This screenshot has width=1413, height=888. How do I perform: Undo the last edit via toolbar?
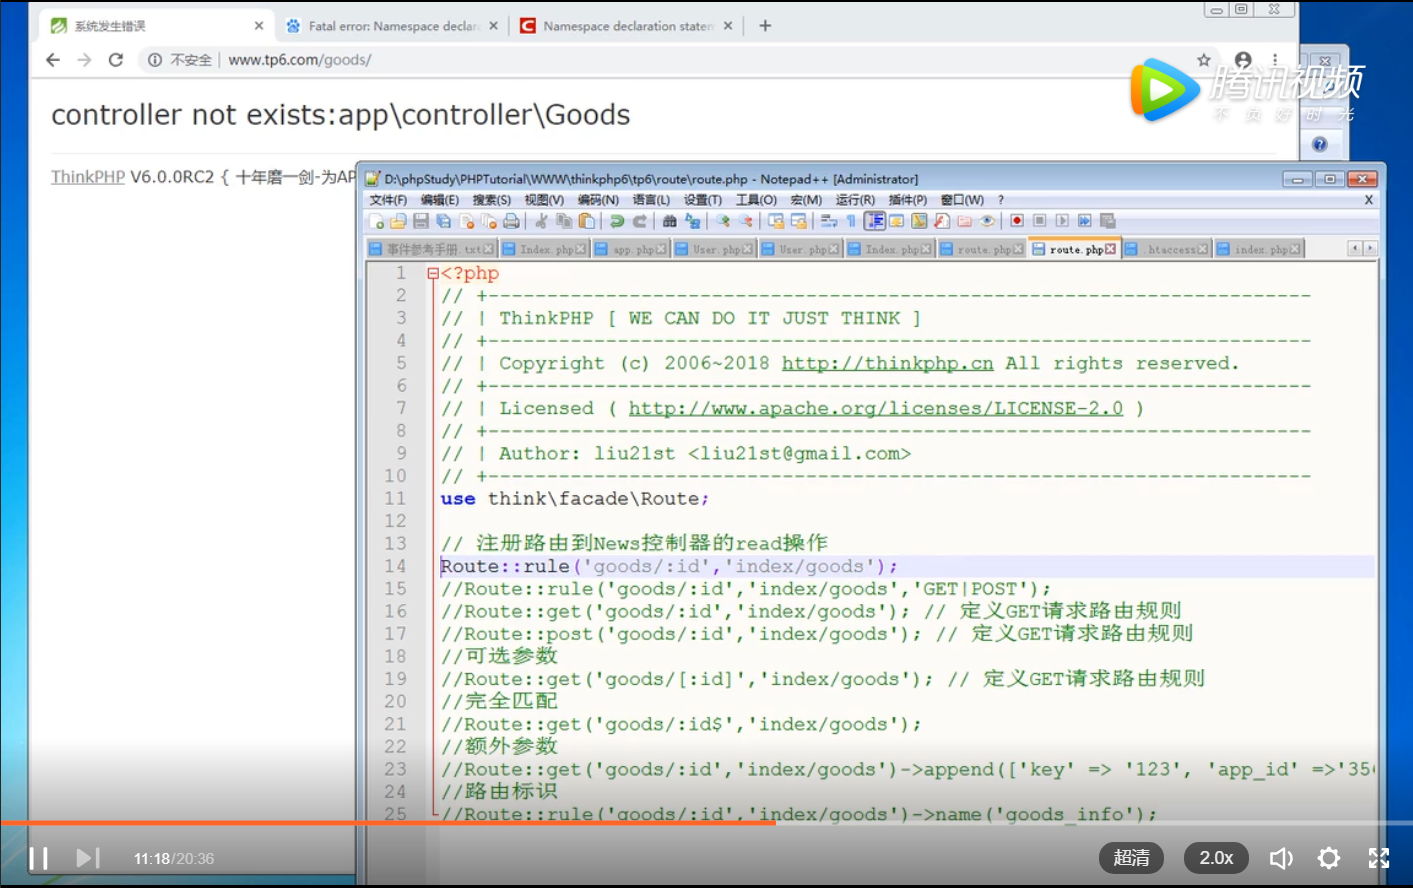617,221
